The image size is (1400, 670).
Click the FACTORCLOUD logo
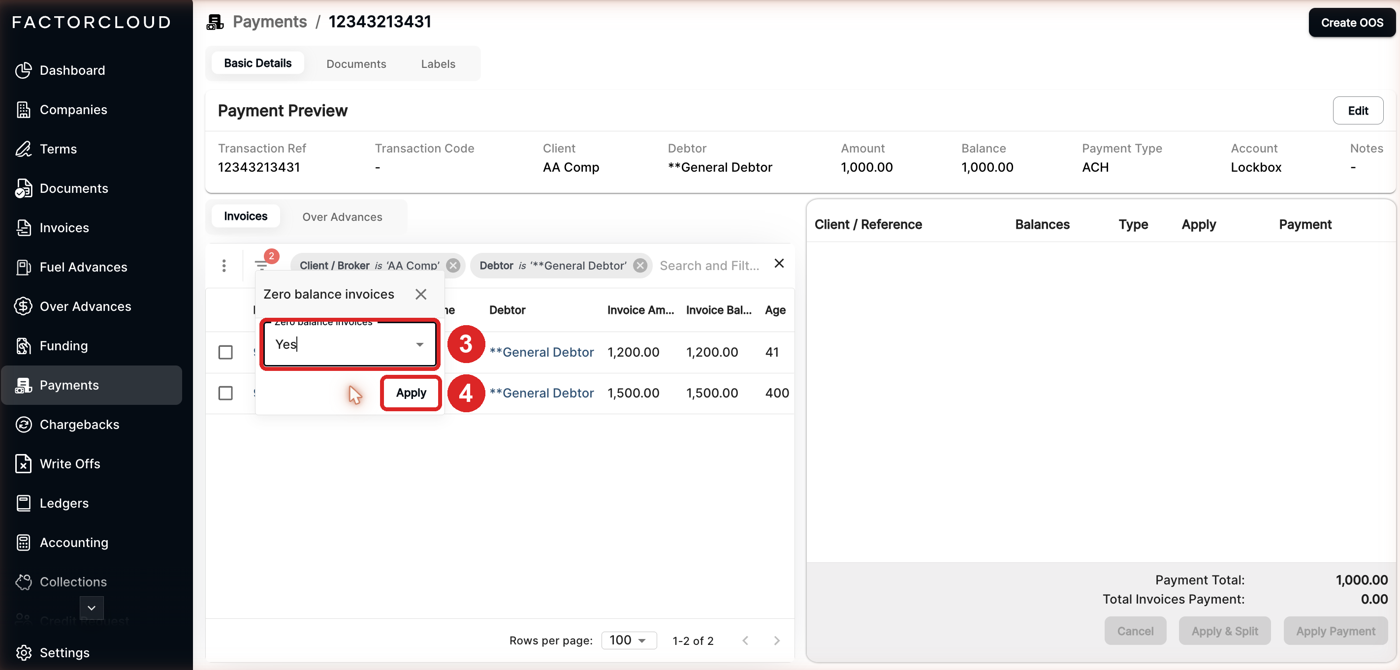point(92,22)
